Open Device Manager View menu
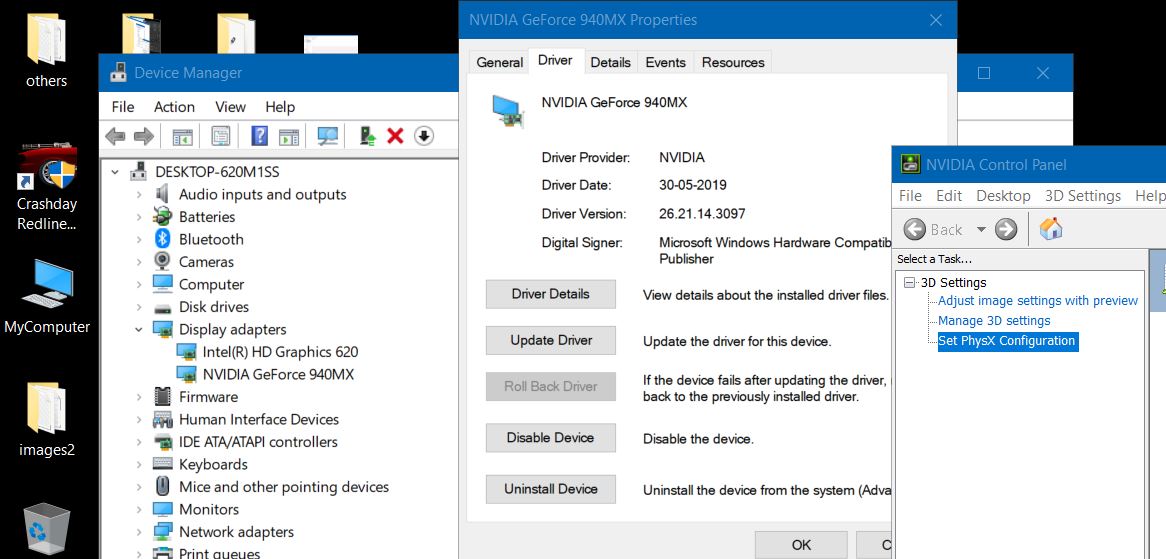The image size is (1166, 559). click(x=230, y=107)
